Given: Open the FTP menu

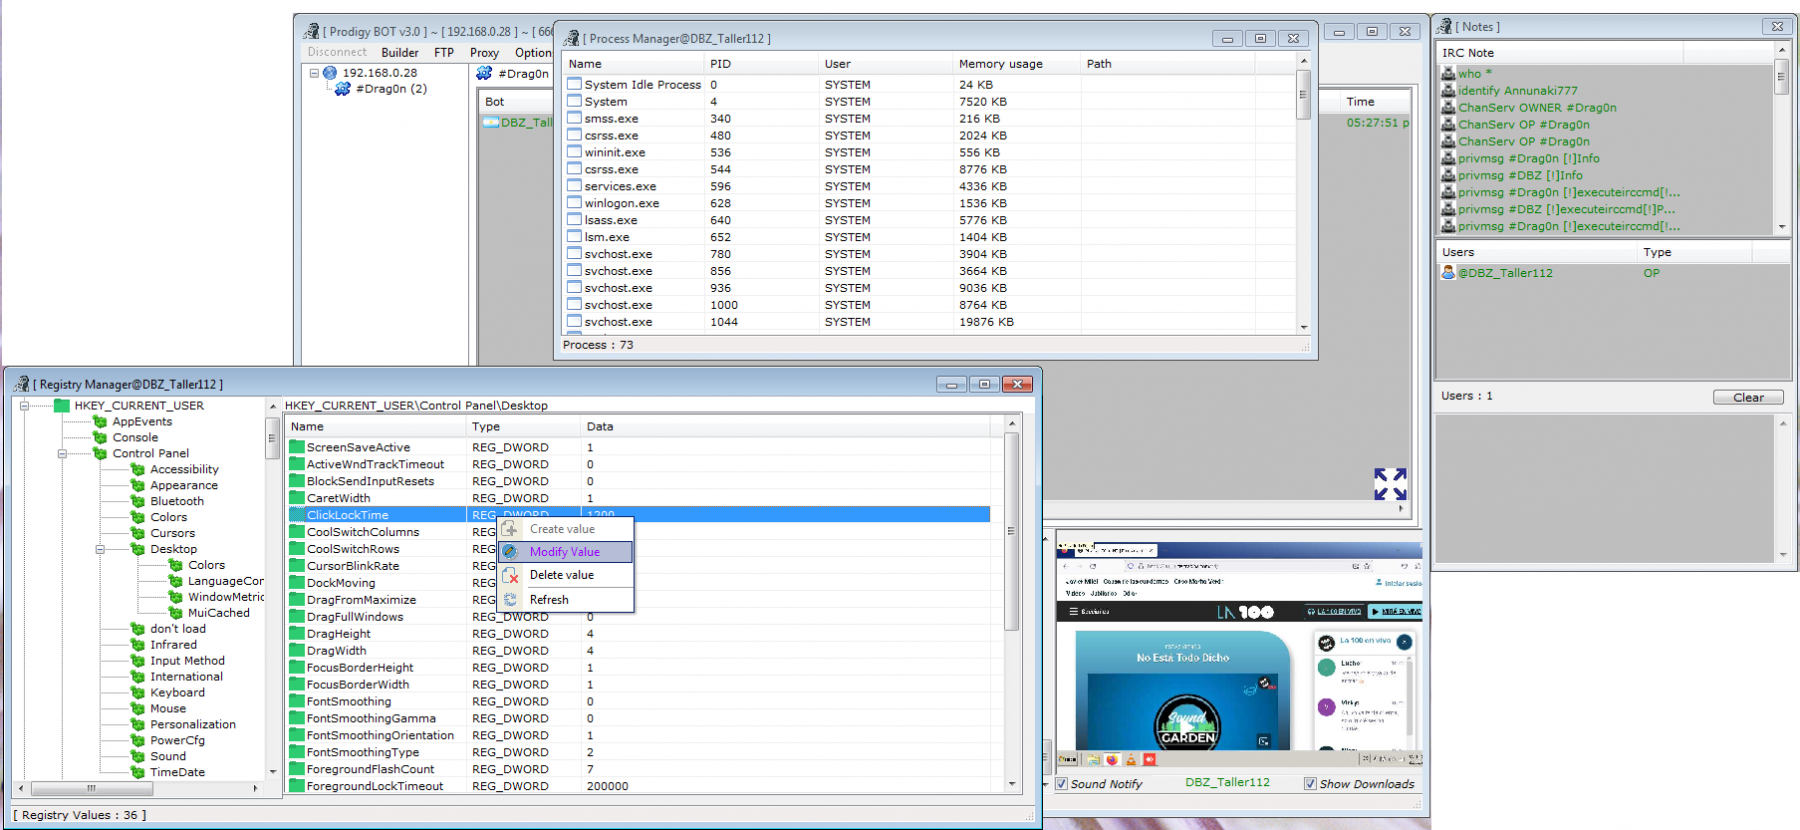Looking at the screenshot, I should pos(444,53).
